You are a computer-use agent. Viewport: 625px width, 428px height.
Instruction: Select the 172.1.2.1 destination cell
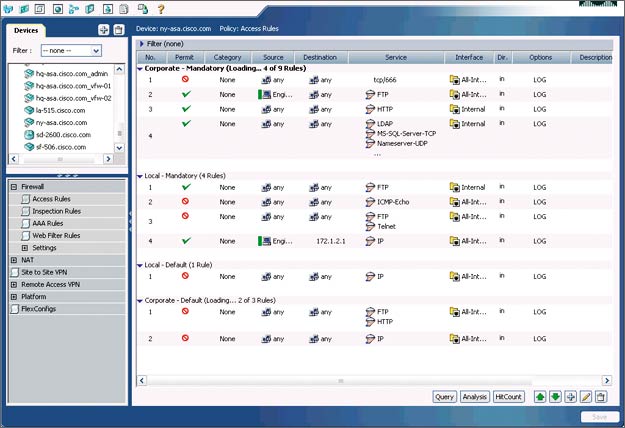click(331, 241)
